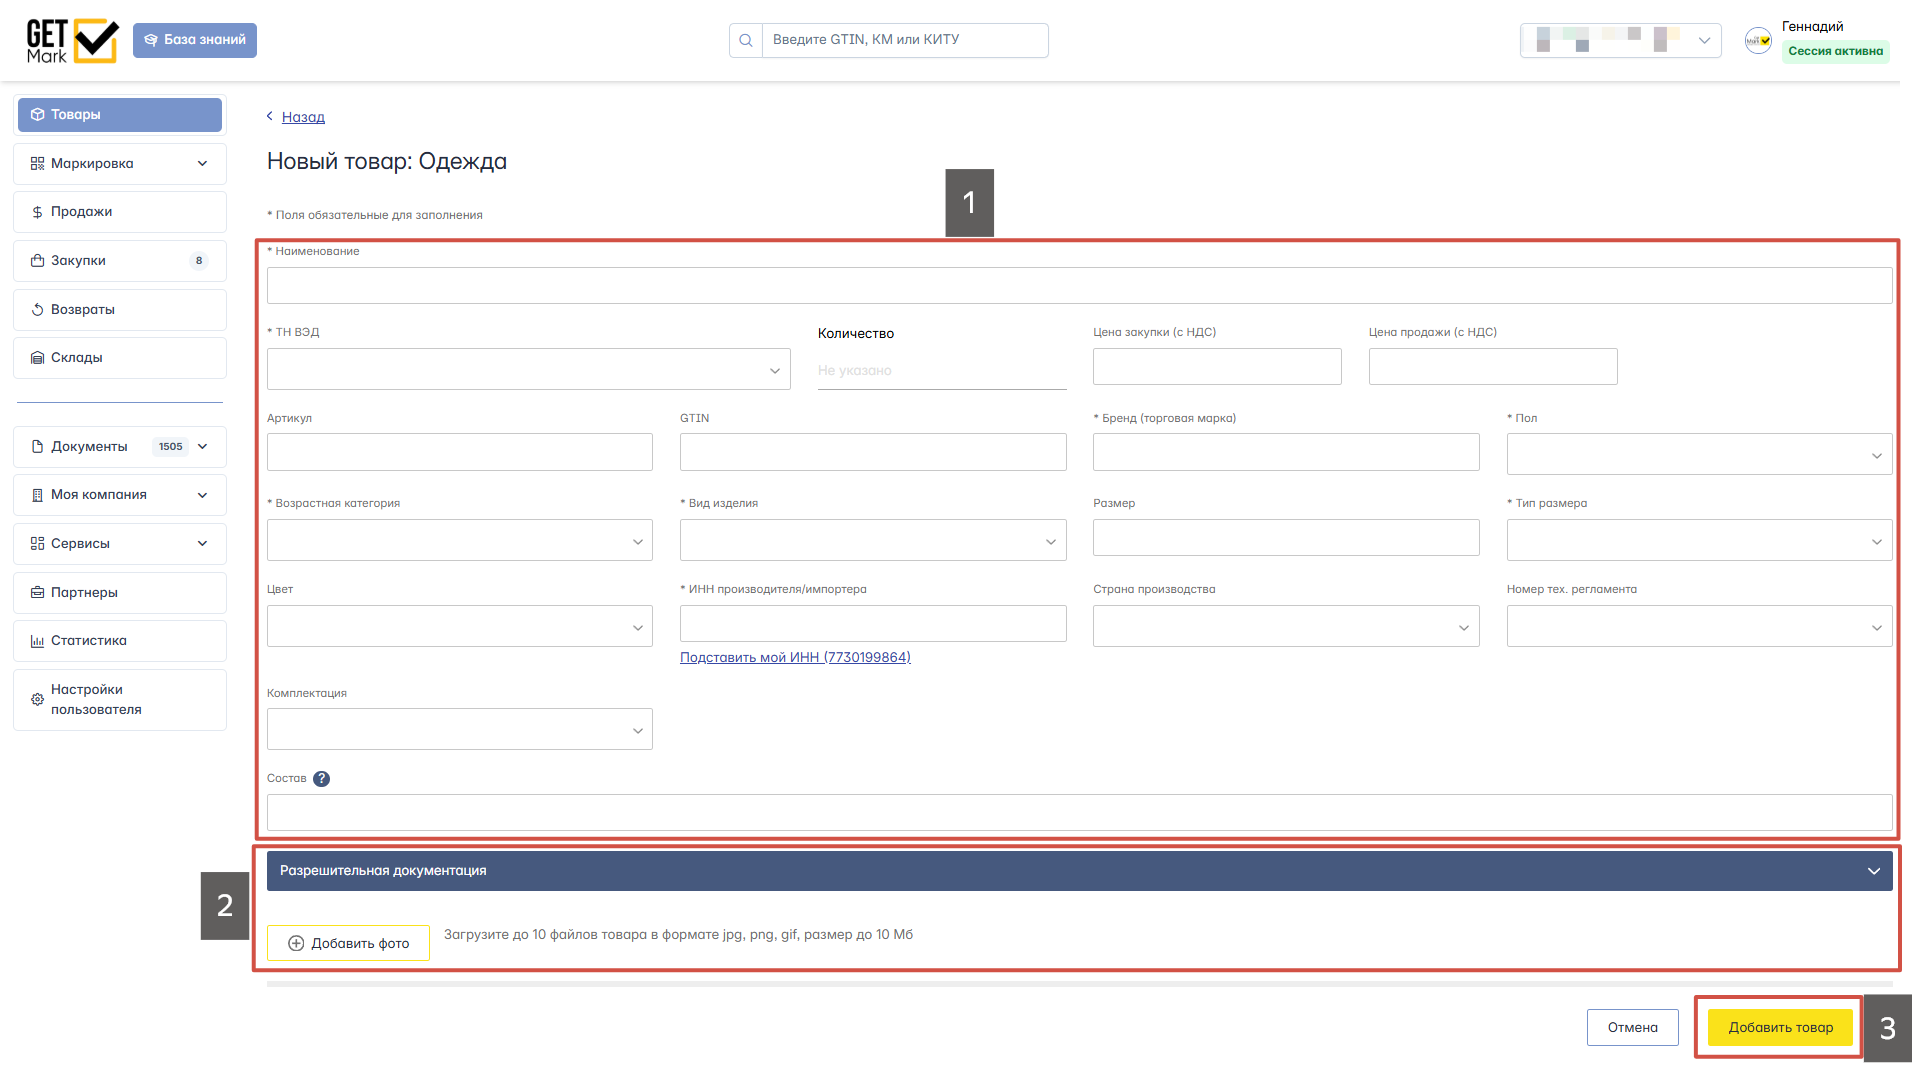Screen dimensions: 1912x1089
Task: Click the GET Mark logo
Action: tap(72, 41)
